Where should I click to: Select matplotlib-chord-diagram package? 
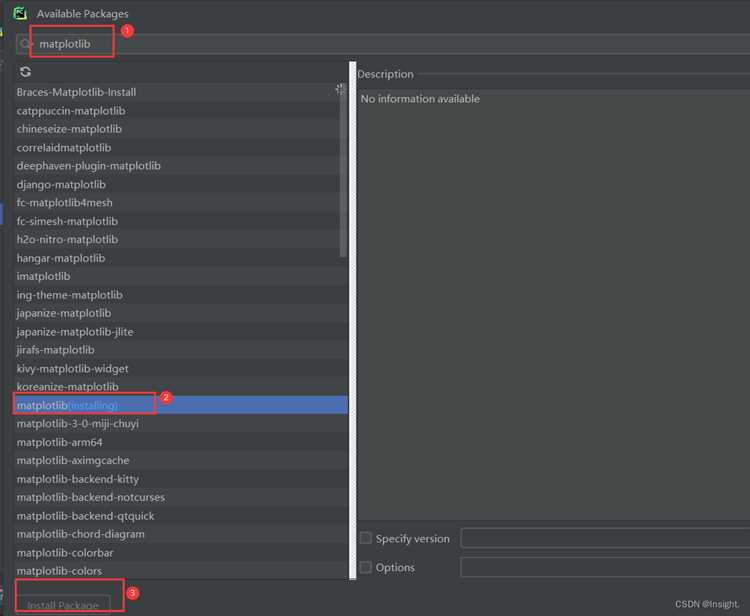click(x=181, y=534)
